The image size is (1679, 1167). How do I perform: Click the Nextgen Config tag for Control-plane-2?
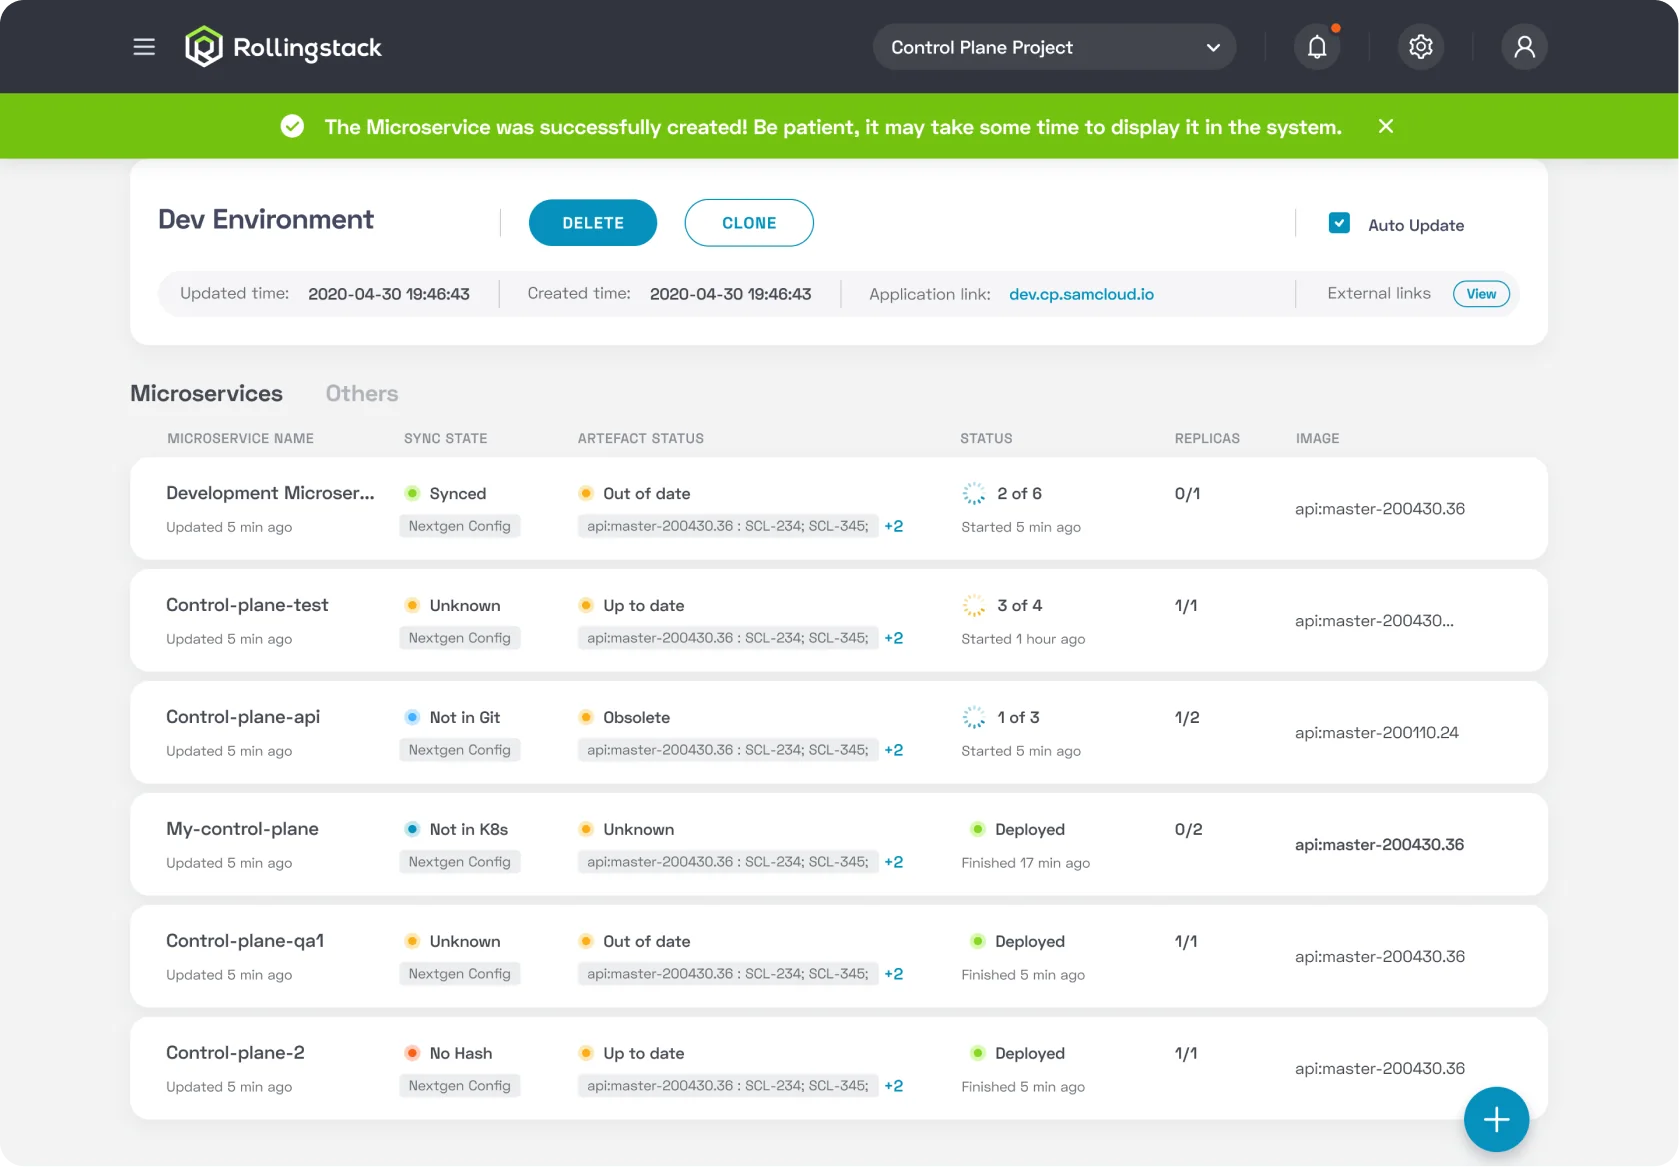(459, 1086)
